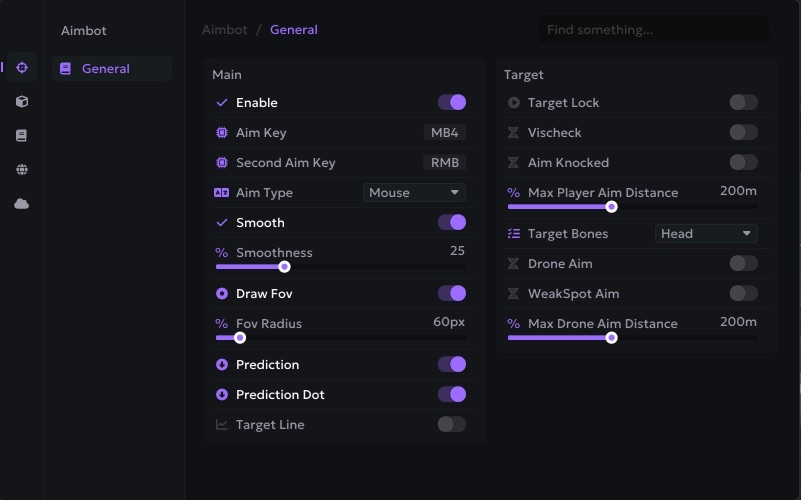The height and width of the screenshot is (500, 801).
Task: Open the cube icon sidebar section
Action: (22, 102)
